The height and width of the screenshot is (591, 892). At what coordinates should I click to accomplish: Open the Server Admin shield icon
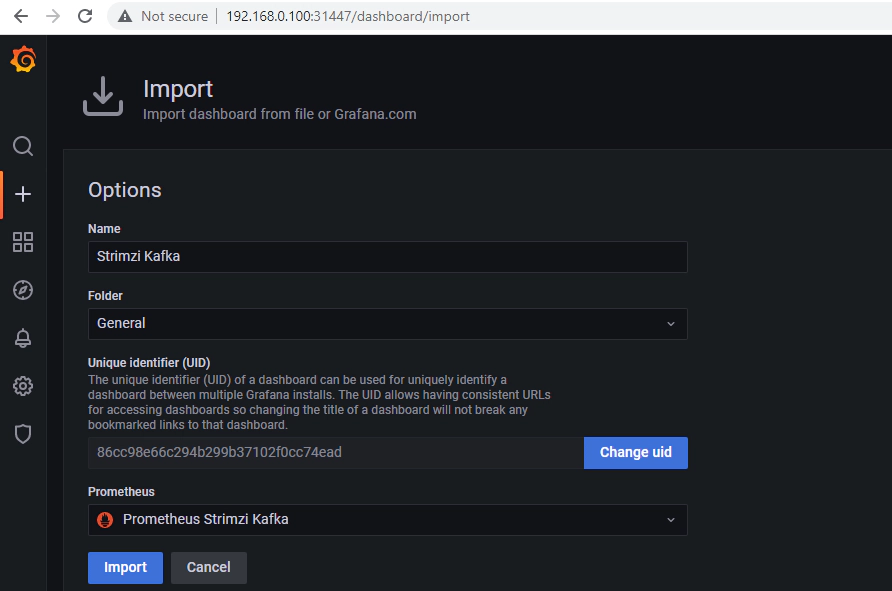23,434
